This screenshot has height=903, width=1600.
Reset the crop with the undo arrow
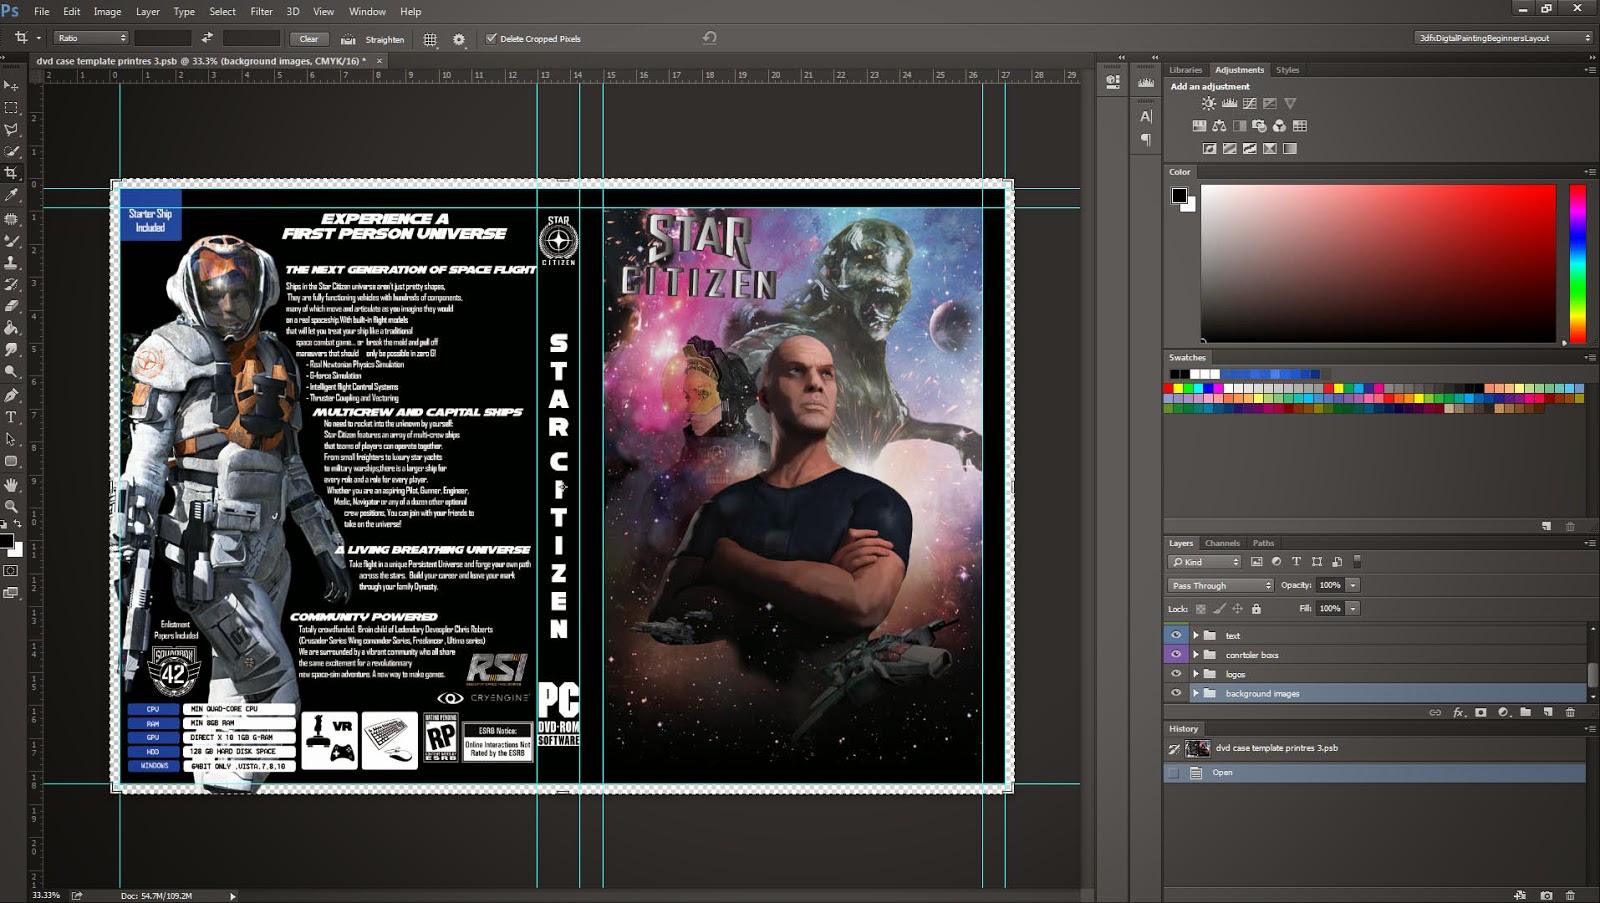pyautogui.click(x=709, y=38)
